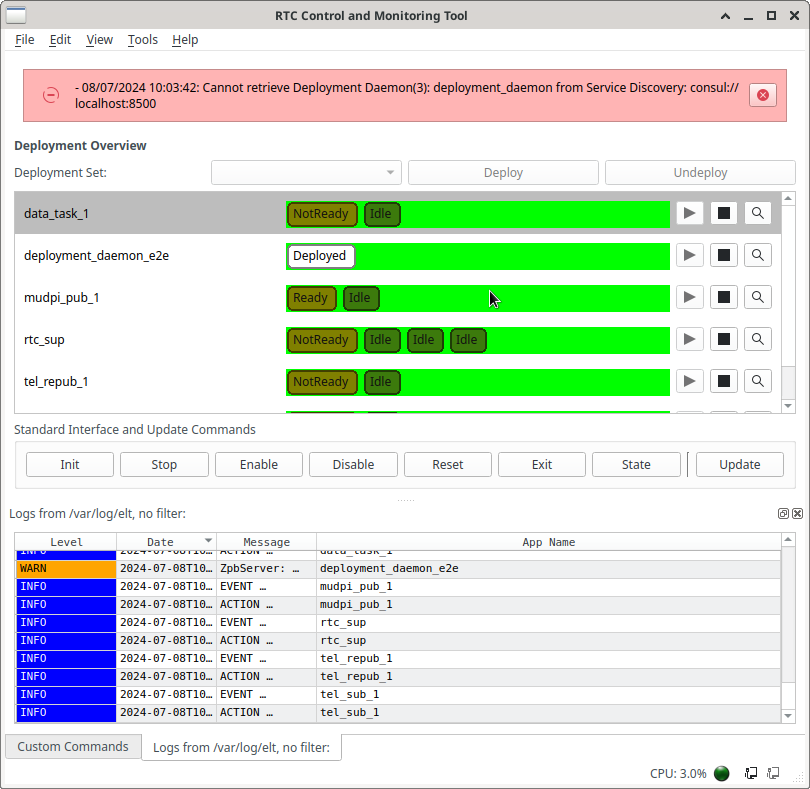Inspect data_task_1 via its magnifier icon
This screenshot has width=810, height=789.
(x=757, y=212)
